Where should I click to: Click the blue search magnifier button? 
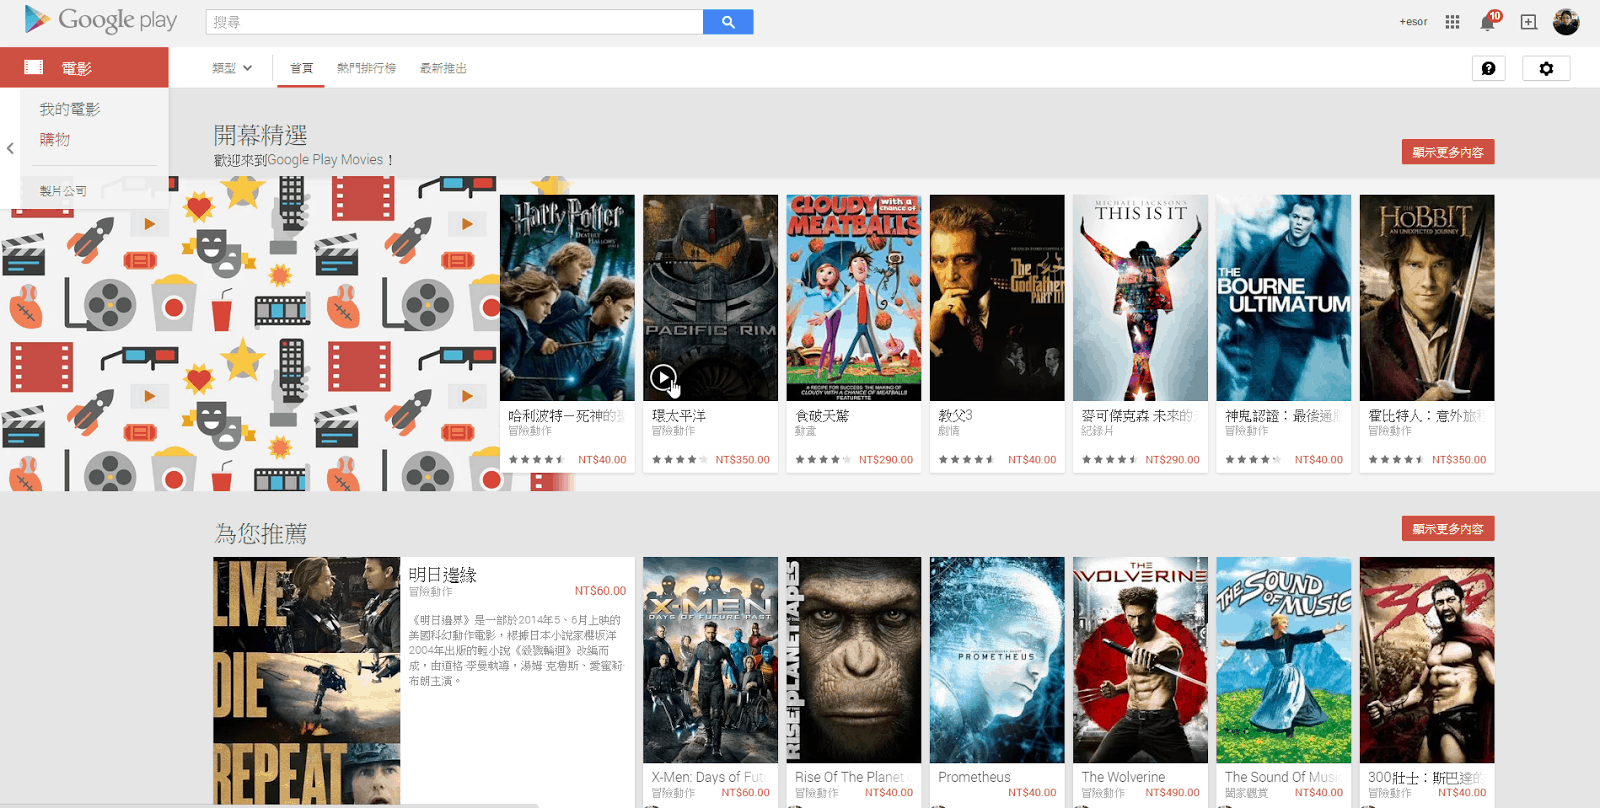pyautogui.click(x=728, y=22)
